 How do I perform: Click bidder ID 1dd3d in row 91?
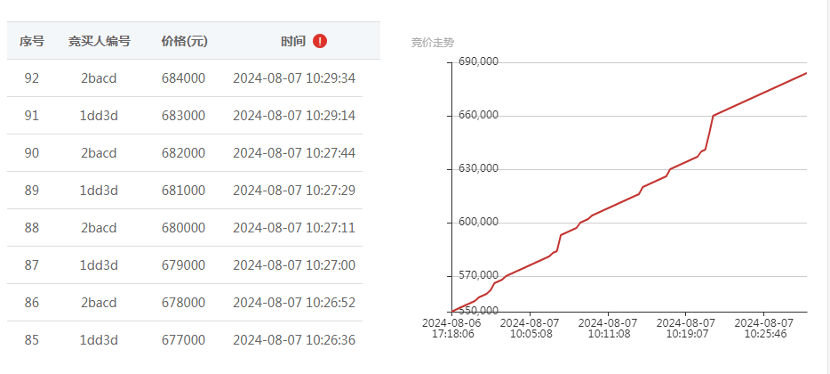pos(99,115)
